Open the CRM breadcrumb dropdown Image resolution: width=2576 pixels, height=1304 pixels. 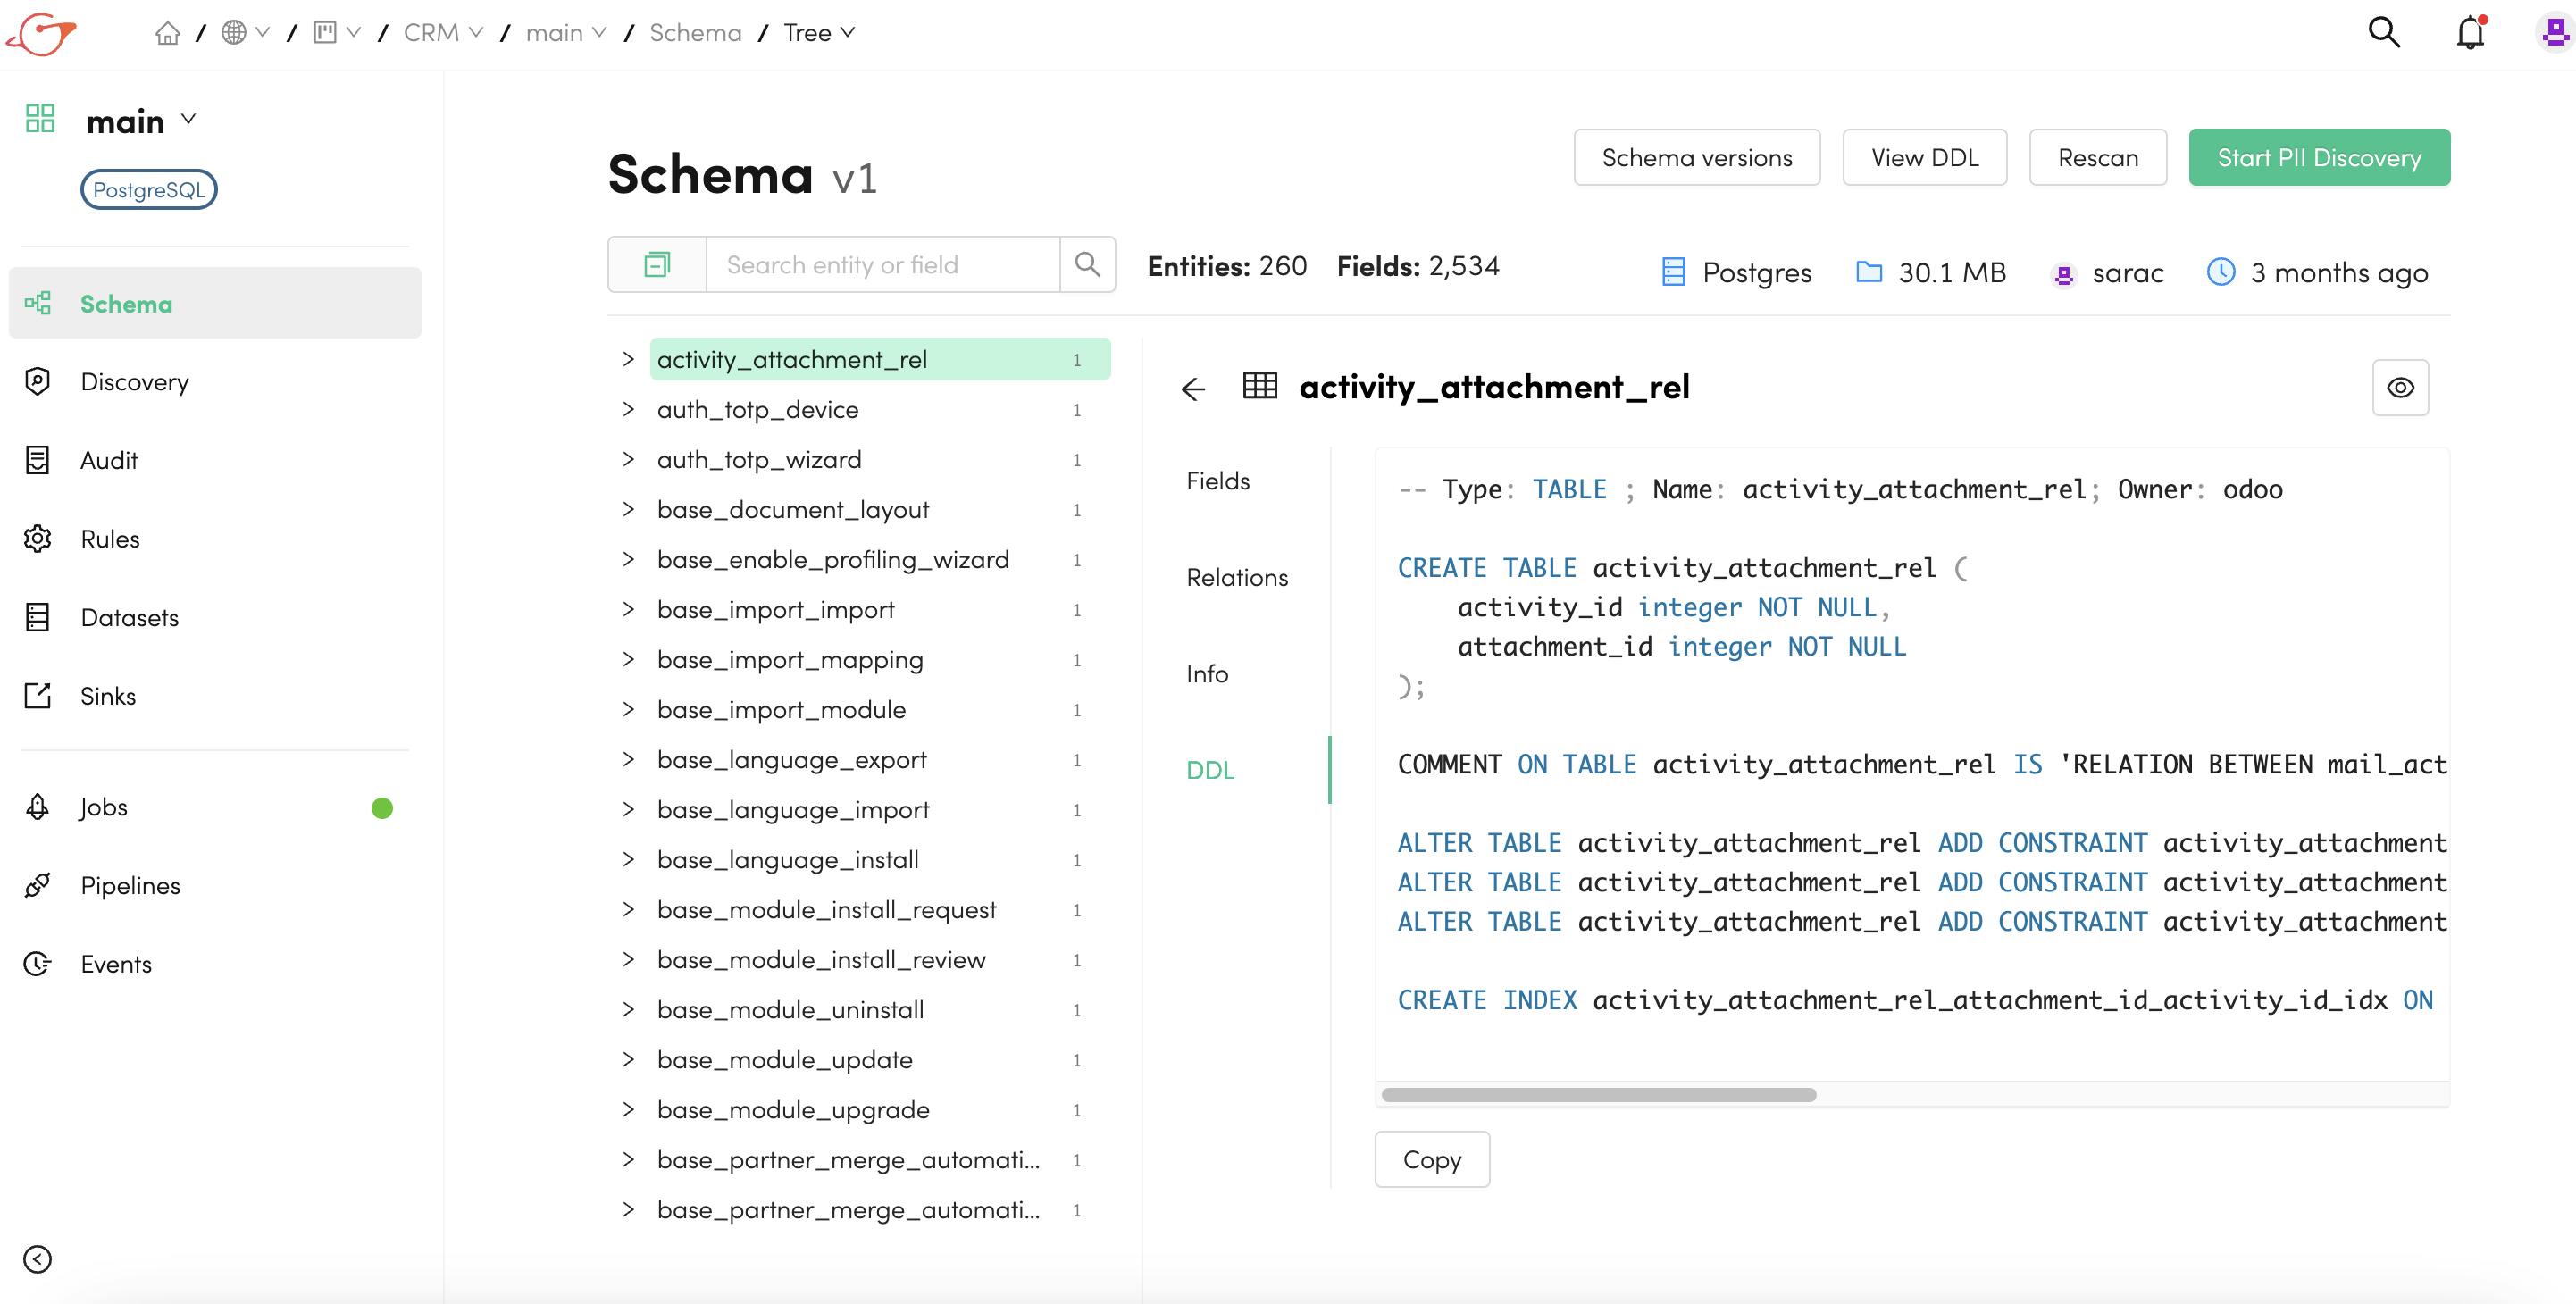pos(443,33)
